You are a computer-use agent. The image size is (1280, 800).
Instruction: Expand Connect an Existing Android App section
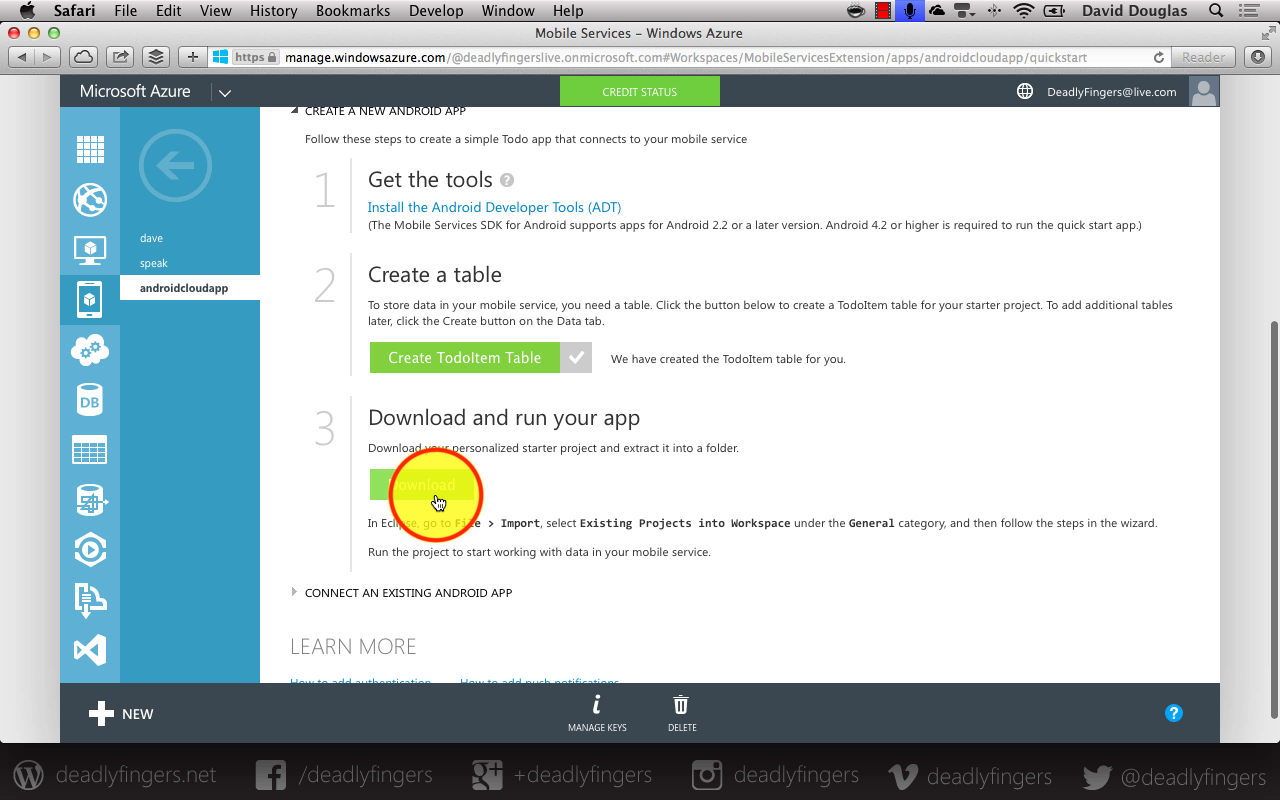coord(294,592)
